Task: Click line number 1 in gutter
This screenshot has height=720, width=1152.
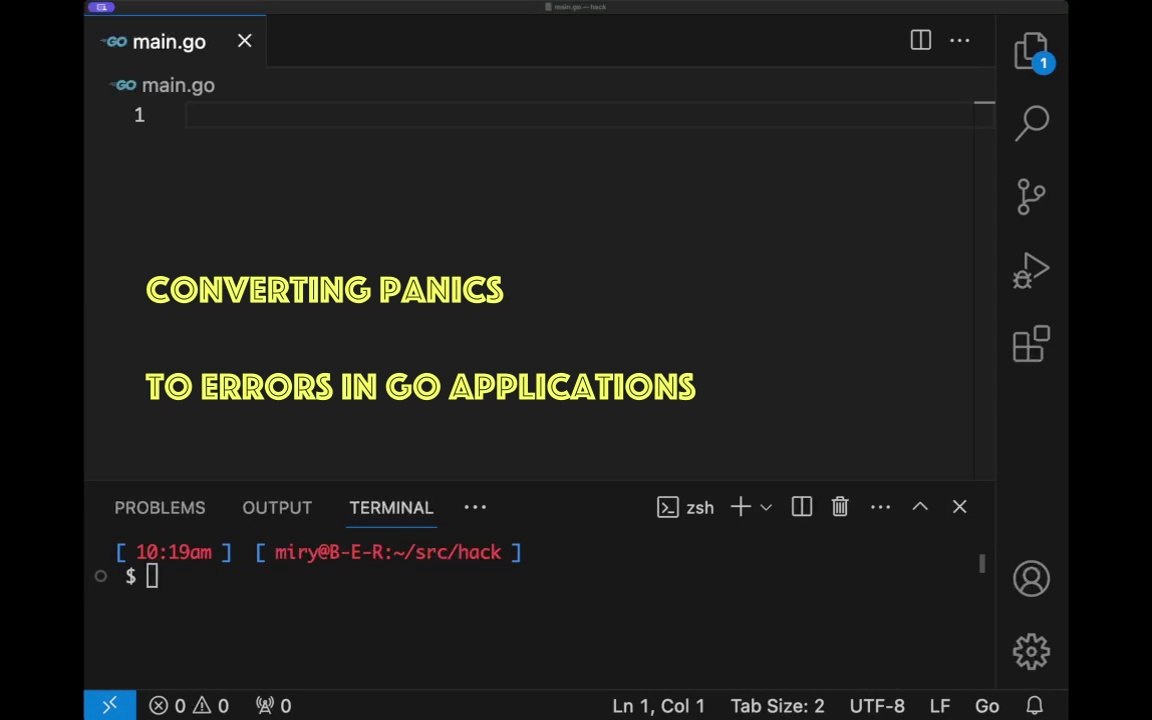Action: coord(139,115)
